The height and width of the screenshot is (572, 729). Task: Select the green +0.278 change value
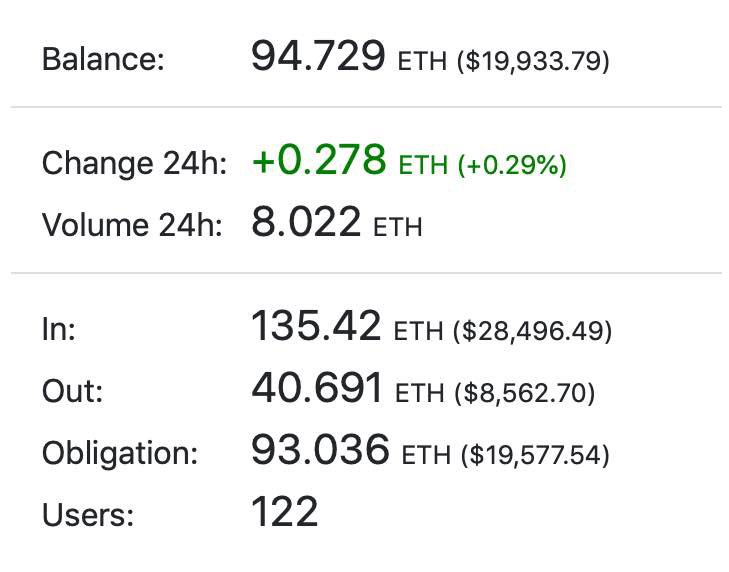point(319,161)
